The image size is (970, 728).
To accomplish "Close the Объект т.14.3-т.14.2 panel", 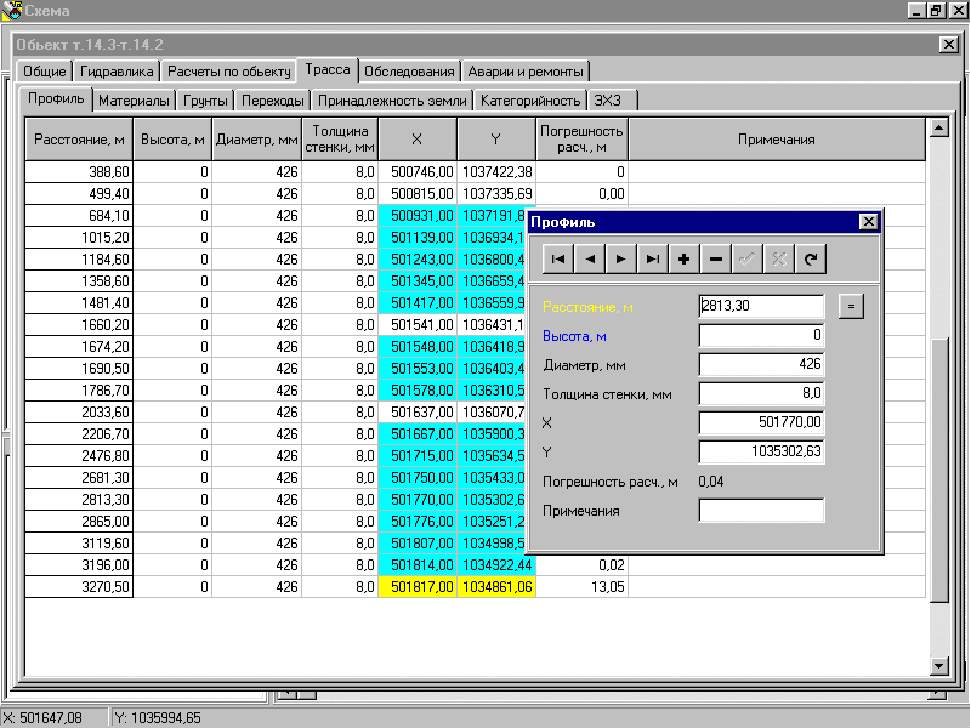I will [948, 44].
